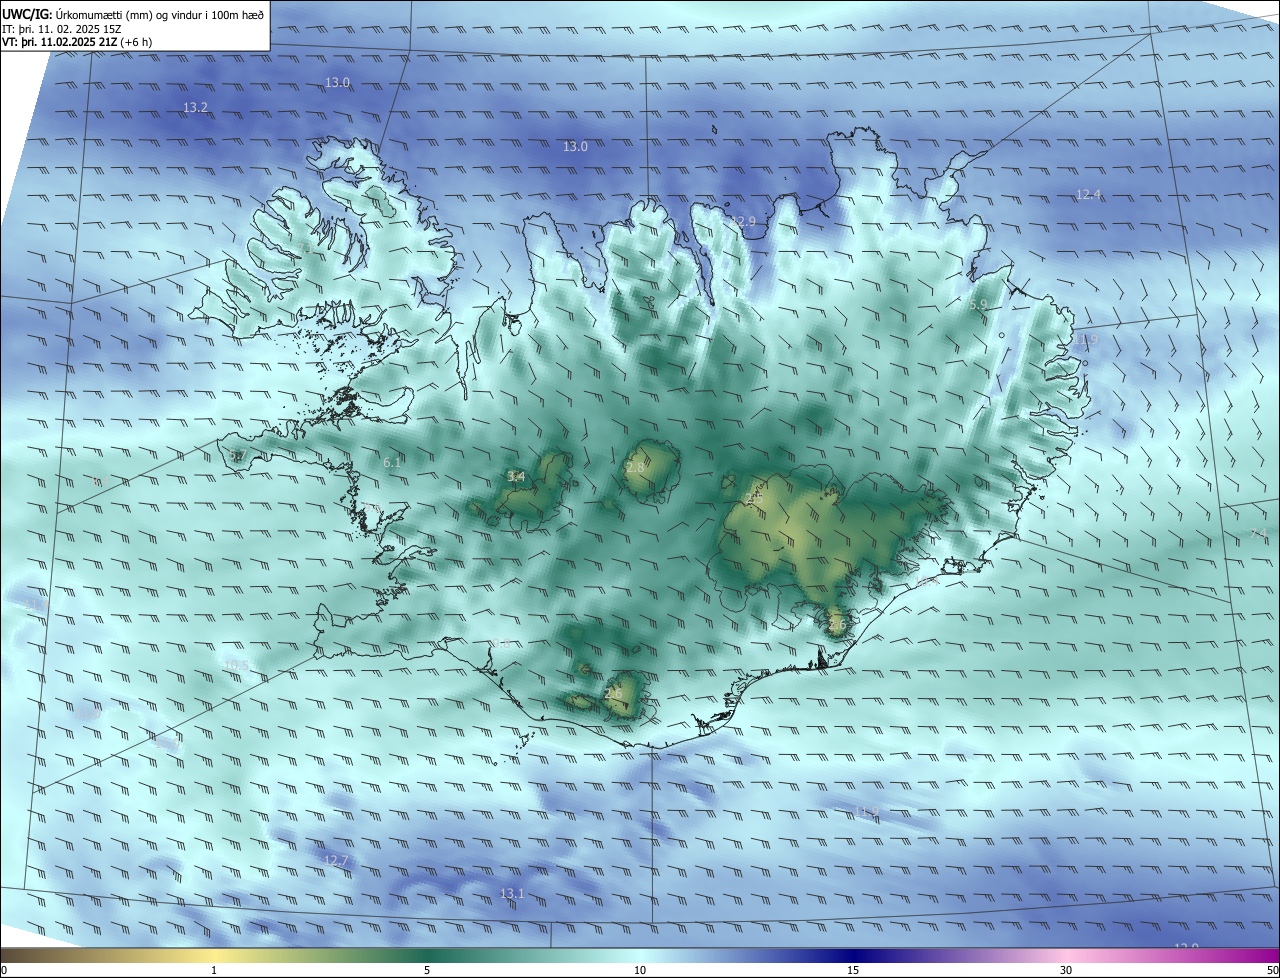The width and height of the screenshot is (1280, 978).
Task: Select the 13.1 value label near the bottom edge
Action: pyautogui.click(x=511, y=893)
